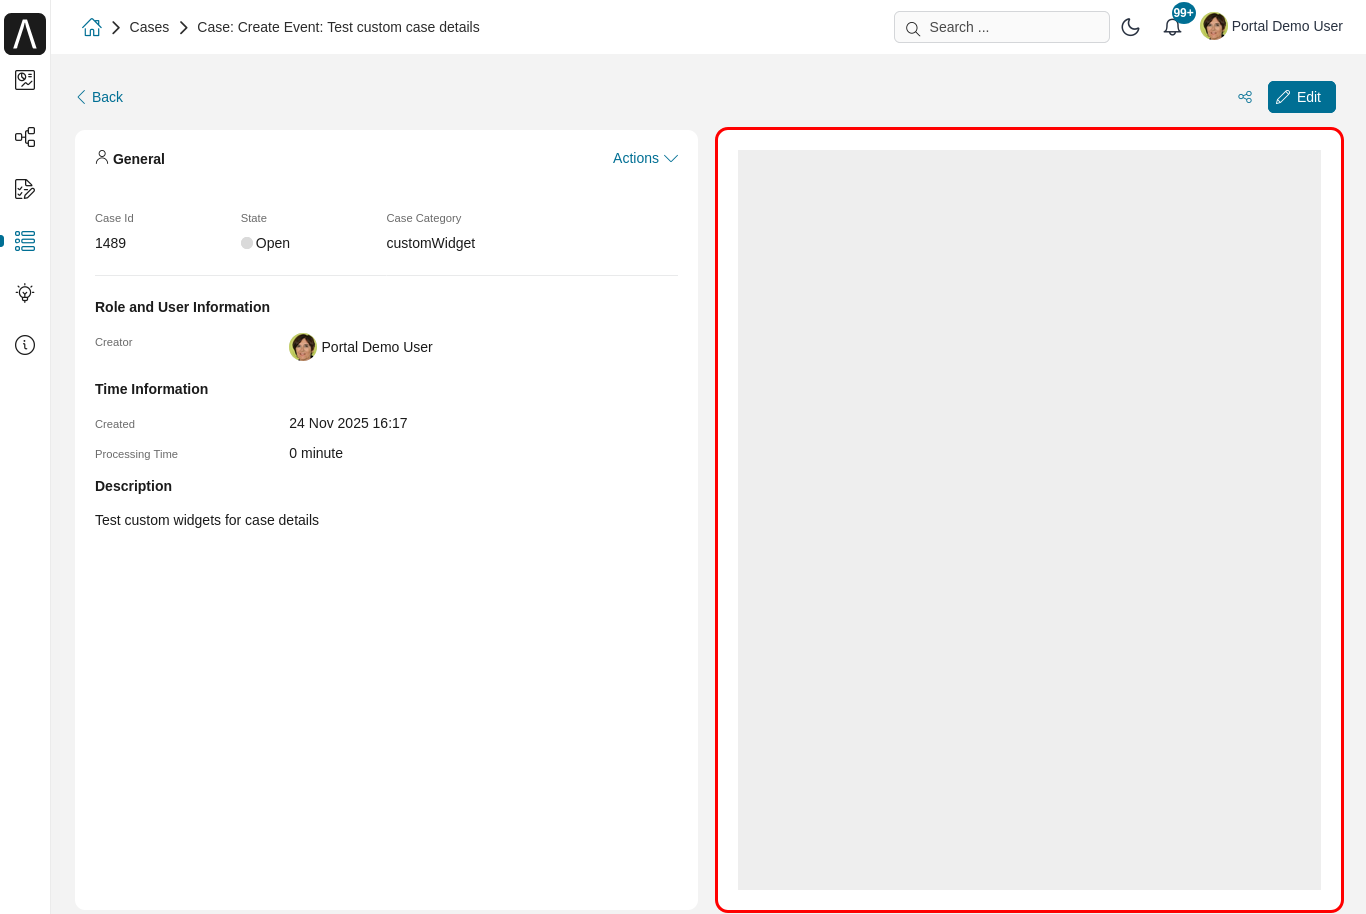Open Tasks from the sidebar
This screenshot has width=1366, height=914.
pyautogui.click(x=24, y=189)
